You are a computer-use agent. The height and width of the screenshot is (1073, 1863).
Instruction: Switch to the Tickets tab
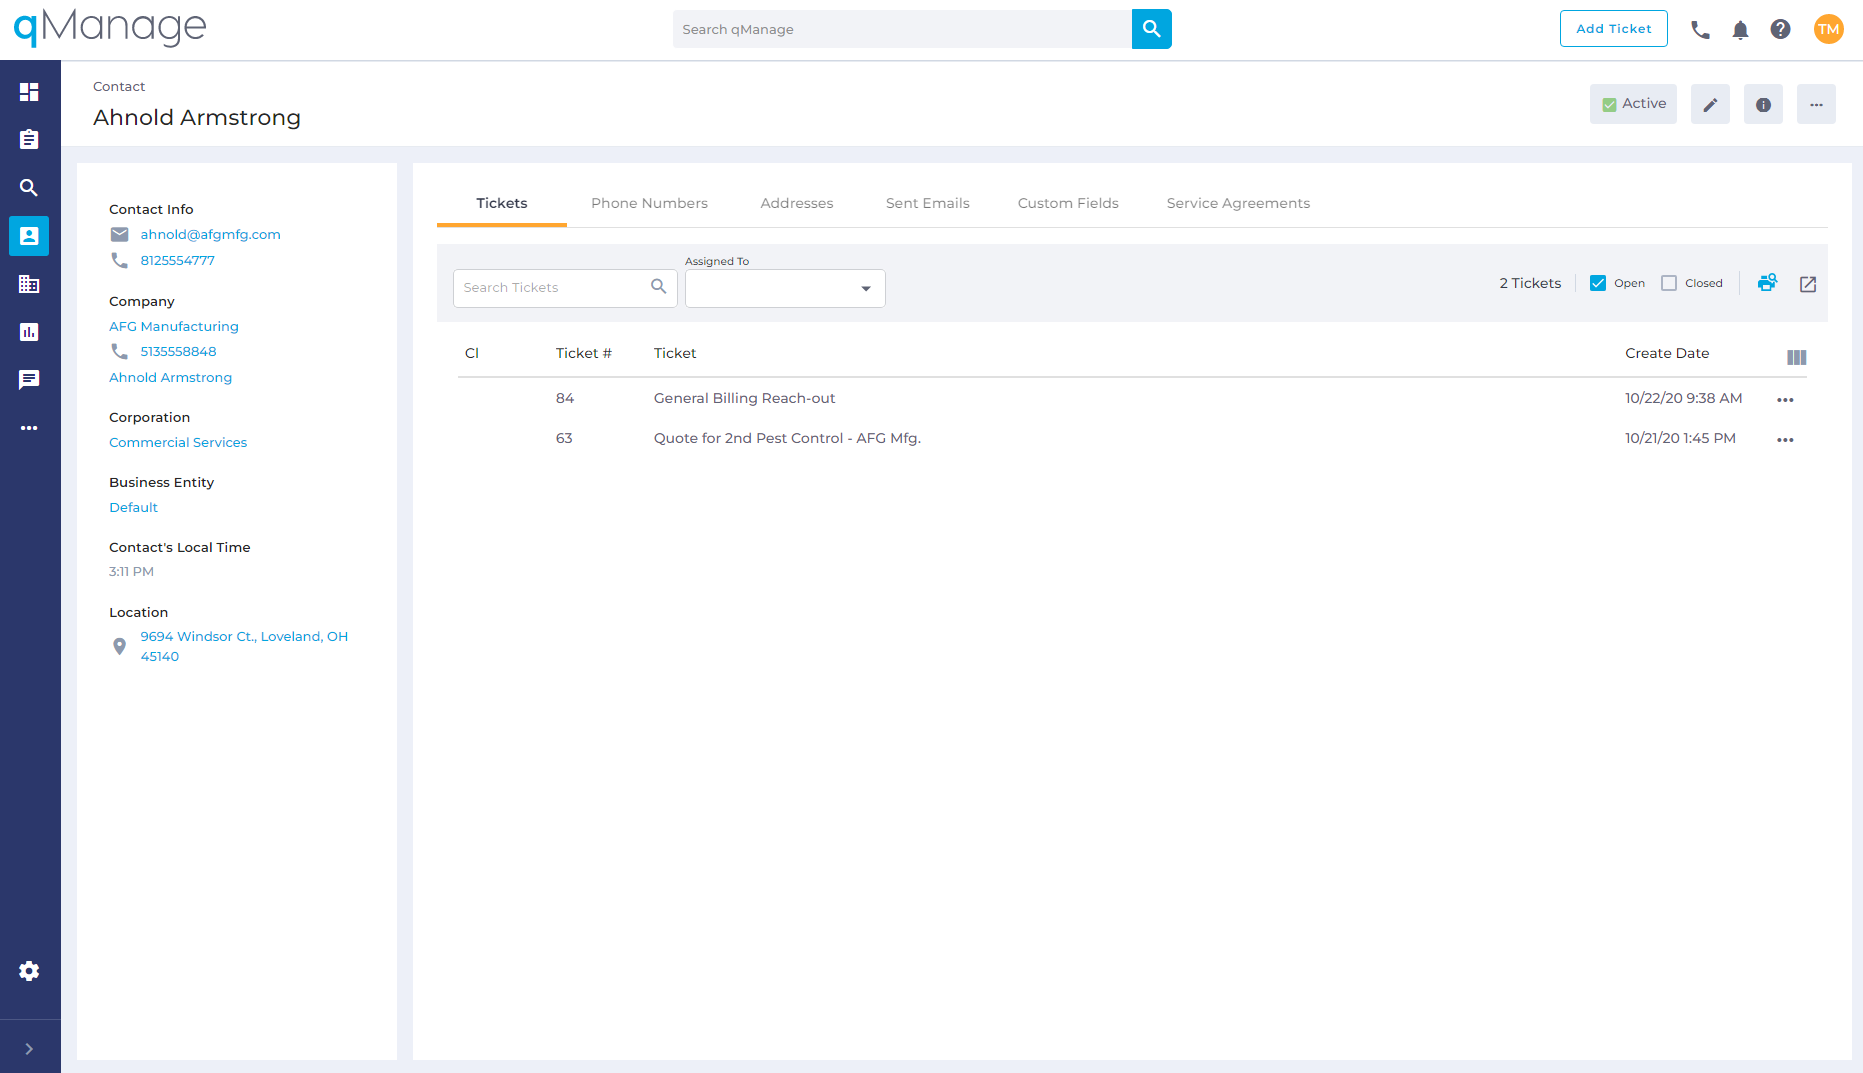click(x=501, y=203)
